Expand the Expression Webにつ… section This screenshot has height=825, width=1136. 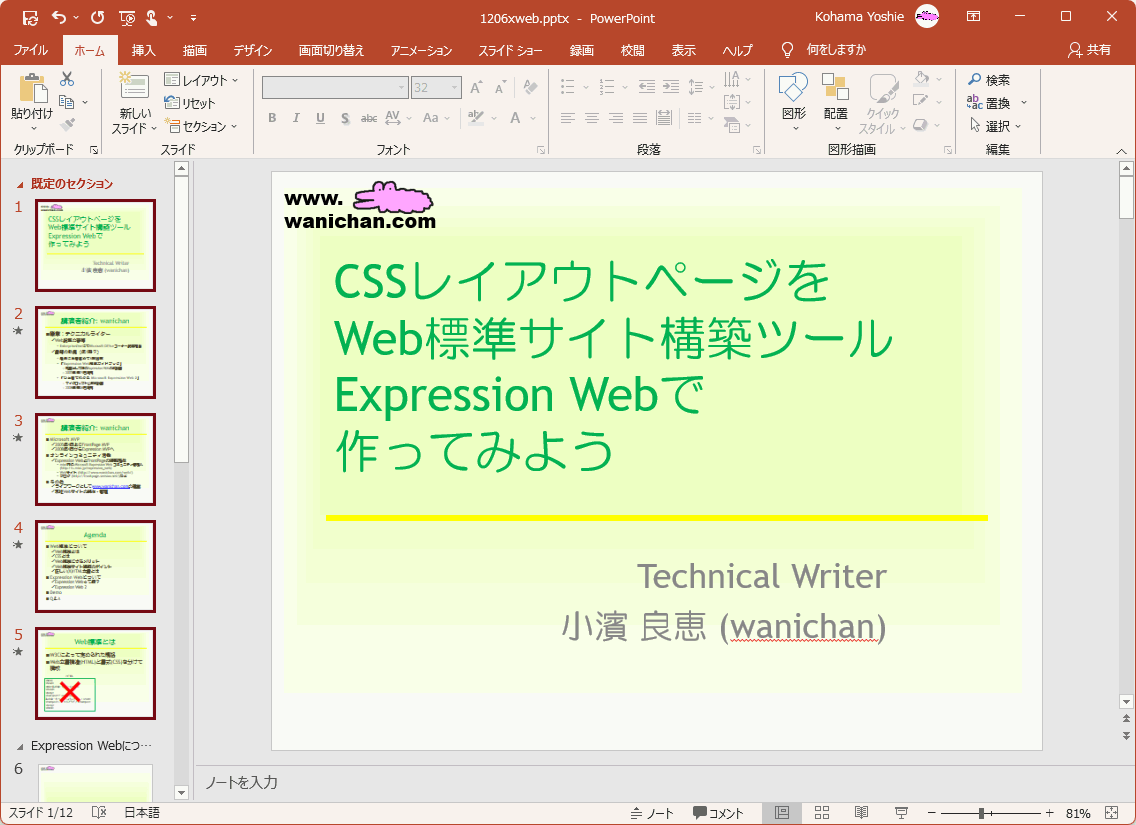tap(20, 746)
